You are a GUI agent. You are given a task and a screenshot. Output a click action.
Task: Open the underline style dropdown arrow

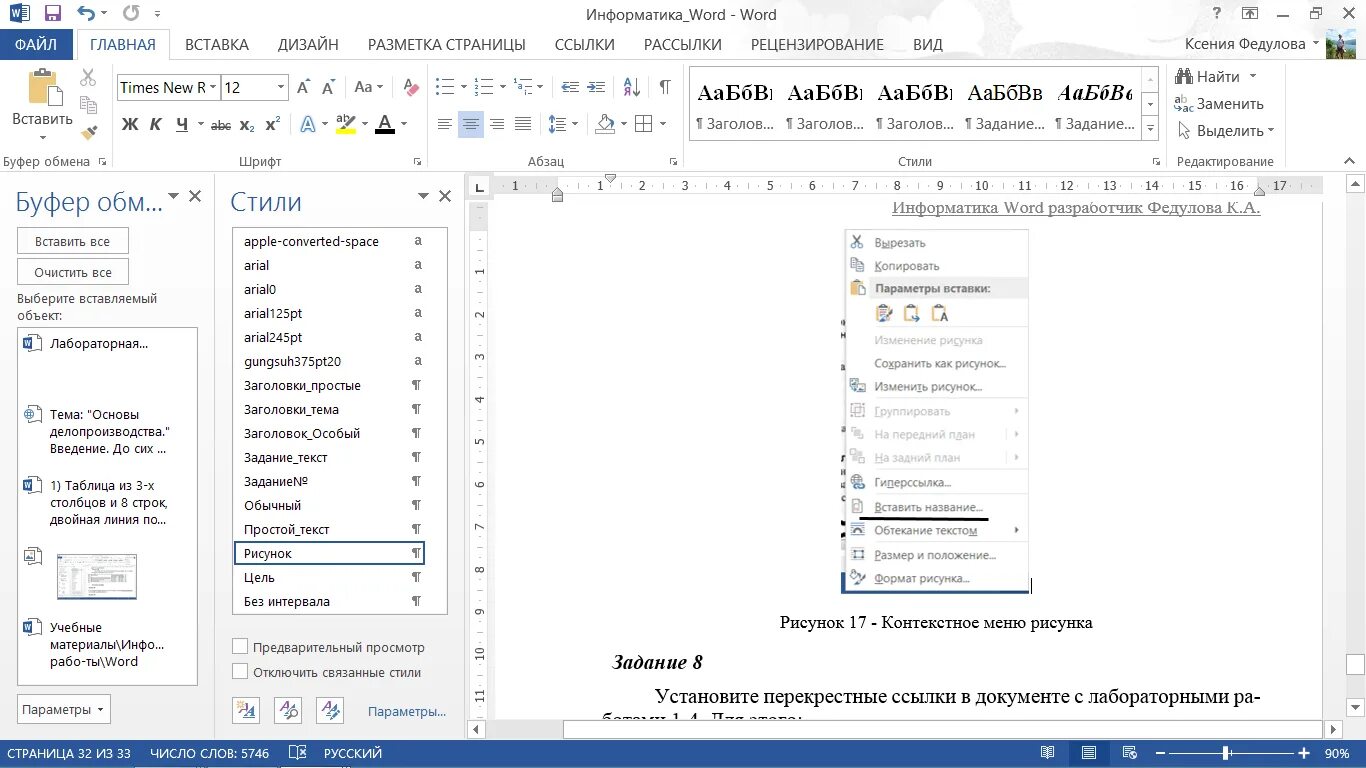(x=201, y=125)
